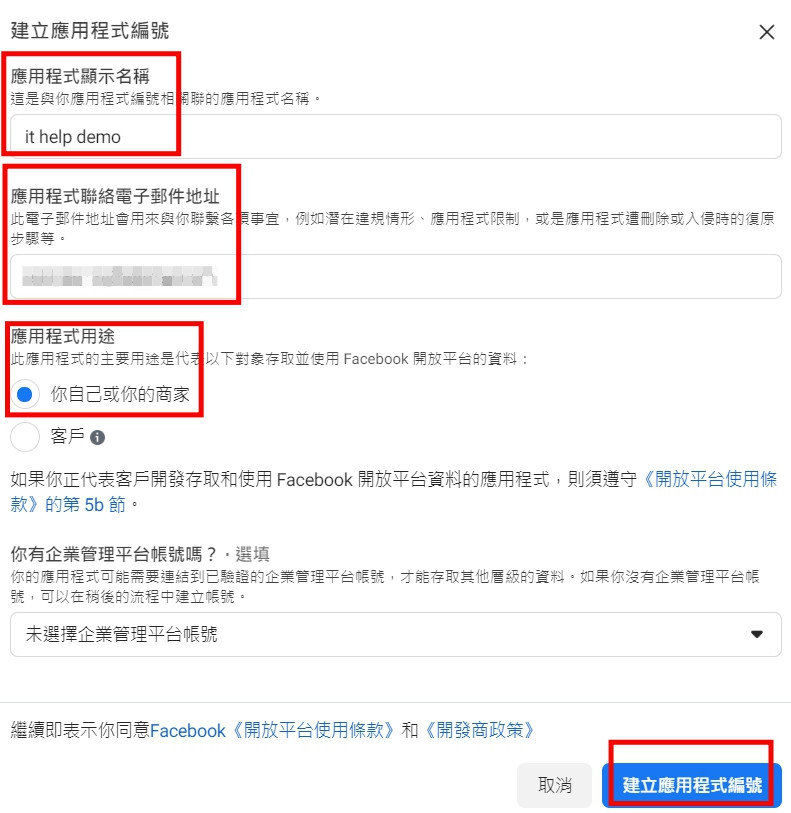Click the blurred contact email input field
The image size is (791, 813).
point(396,276)
